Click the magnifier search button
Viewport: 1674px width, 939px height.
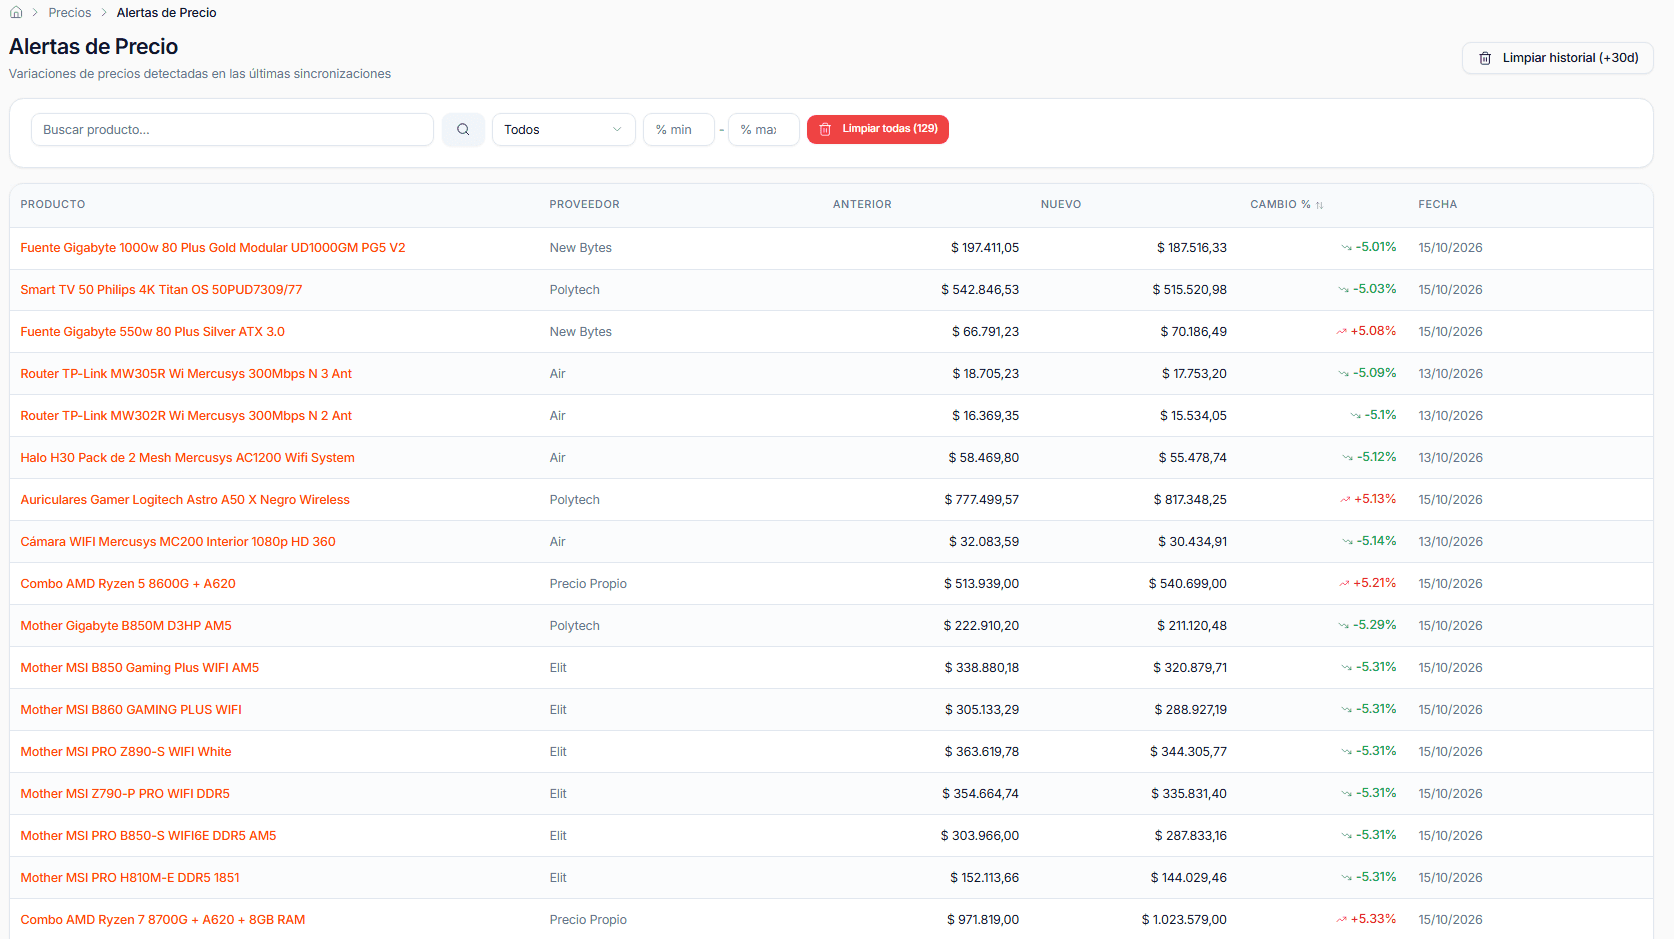tap(463, 130)
